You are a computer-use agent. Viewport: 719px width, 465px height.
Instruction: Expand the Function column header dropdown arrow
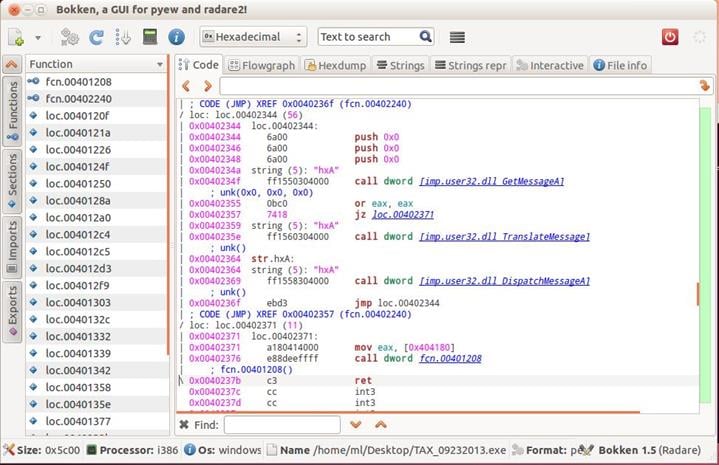coord(160,64)
